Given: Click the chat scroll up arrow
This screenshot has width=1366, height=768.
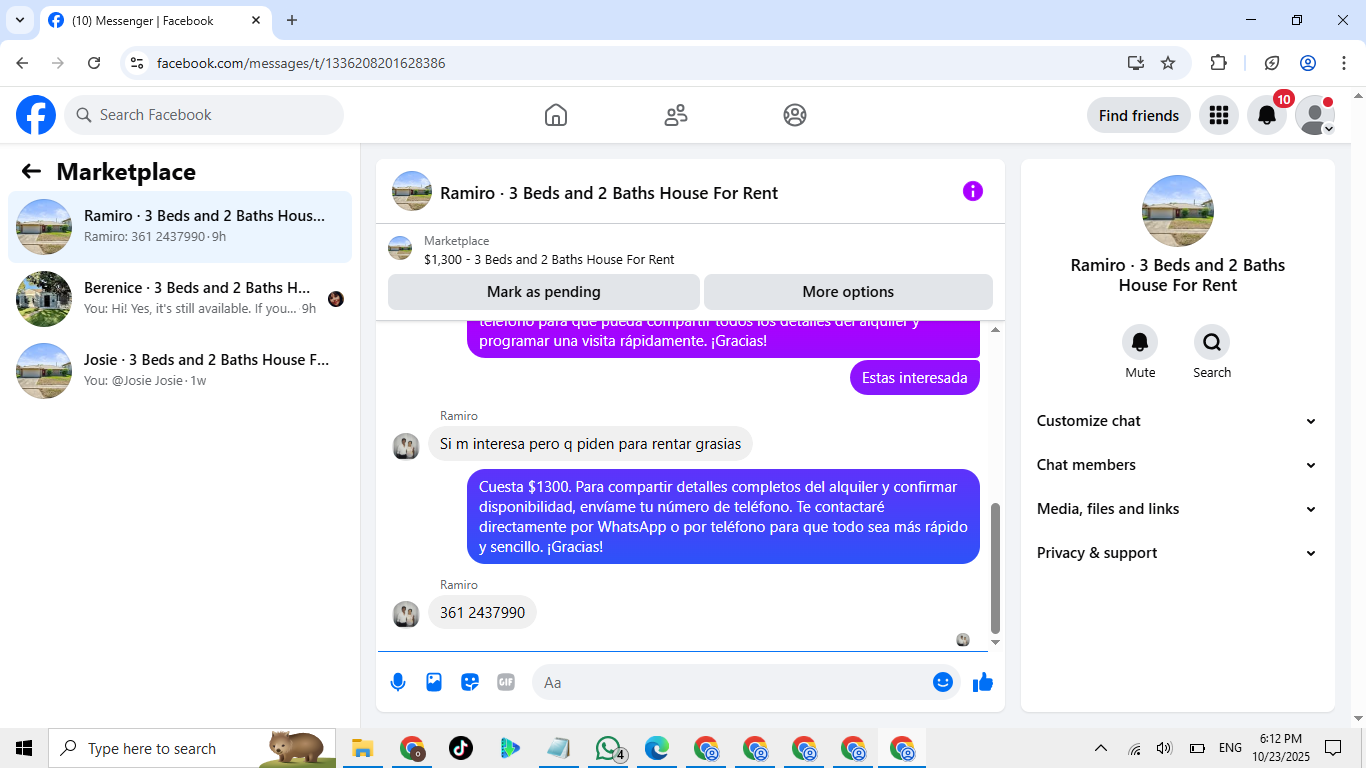Looking at the screenshot, I should tap(995, 329).
